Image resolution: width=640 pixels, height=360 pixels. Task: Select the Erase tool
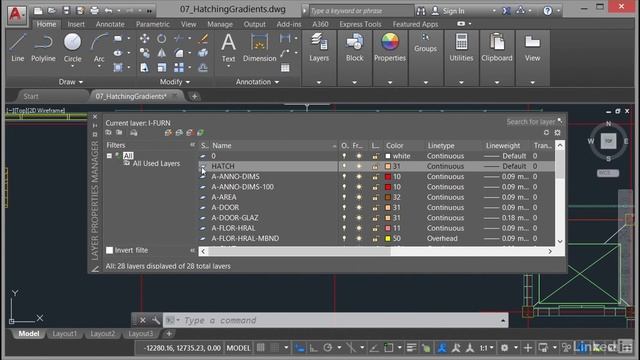point(203,39)
